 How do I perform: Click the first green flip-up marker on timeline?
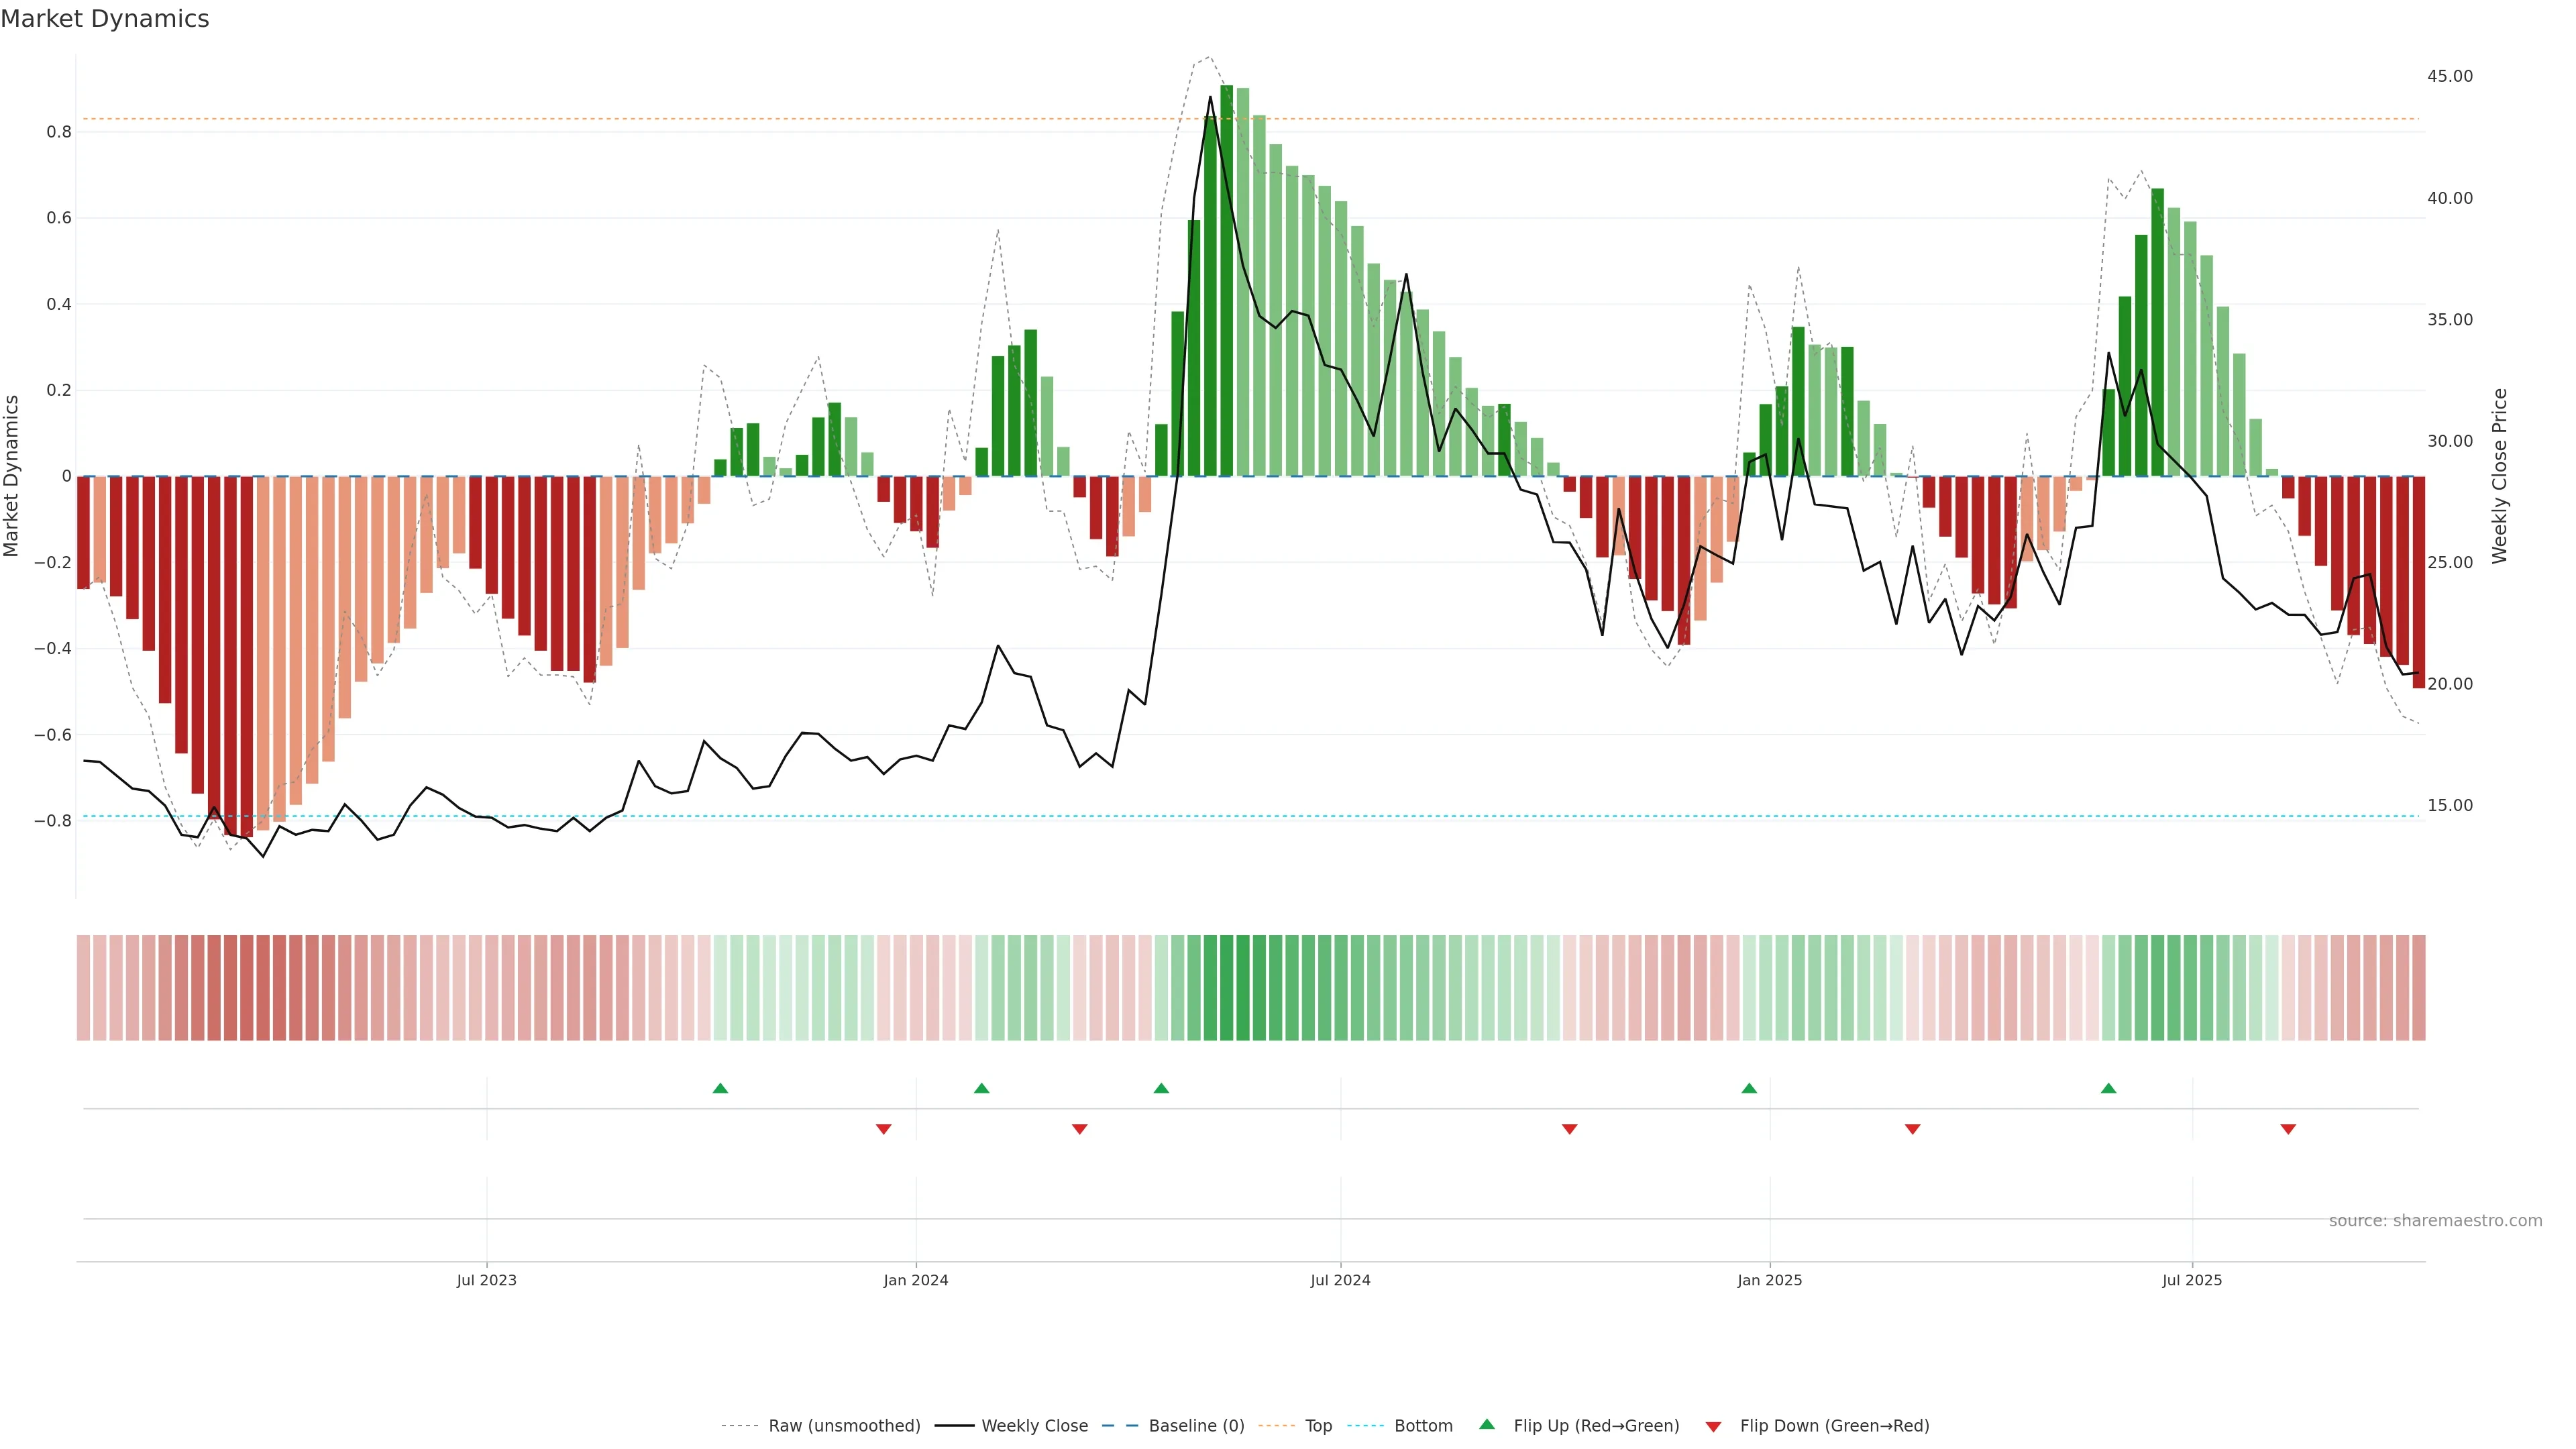tap(720, 1088)
